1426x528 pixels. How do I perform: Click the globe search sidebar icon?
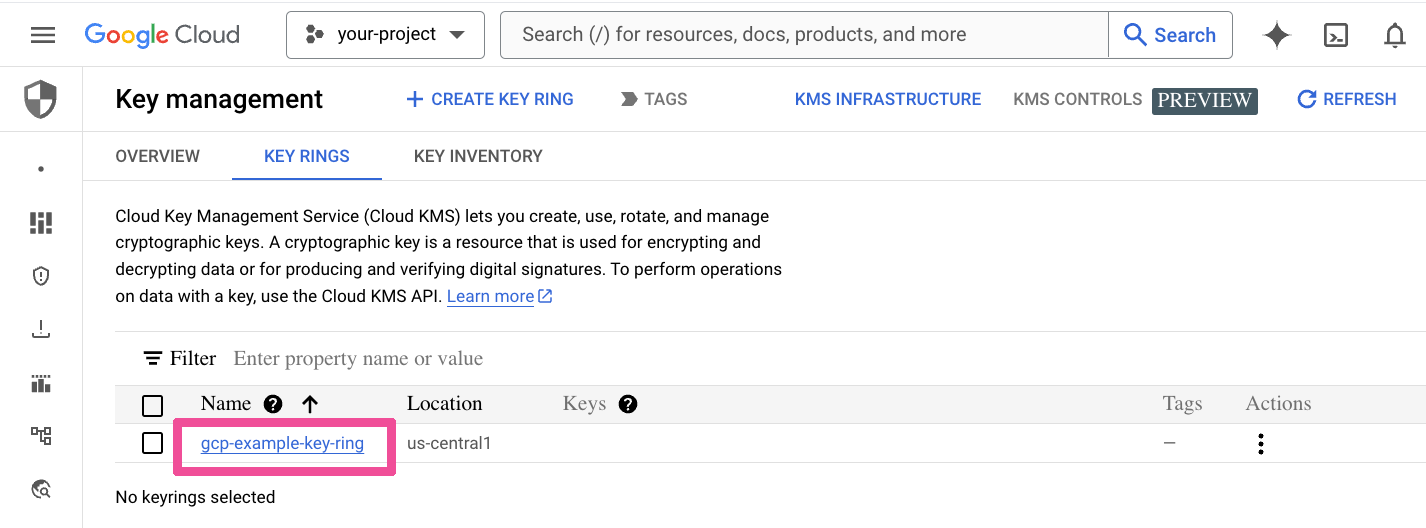(41, 489)
